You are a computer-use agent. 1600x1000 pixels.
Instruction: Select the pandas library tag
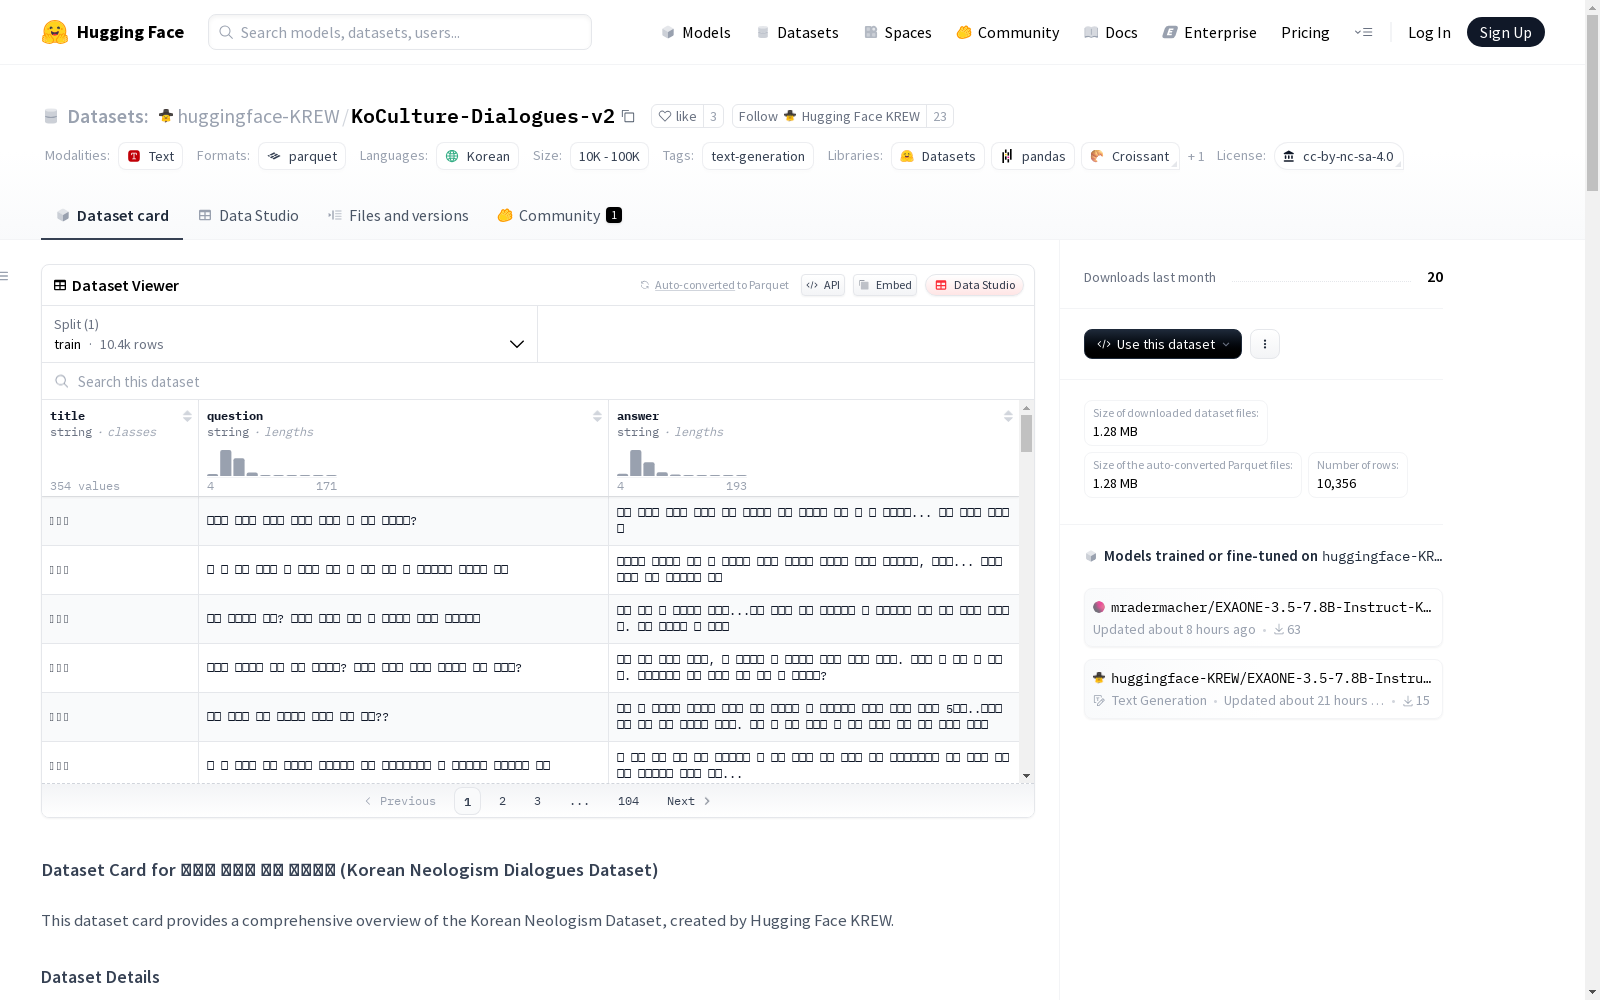tap(1033, 156)
